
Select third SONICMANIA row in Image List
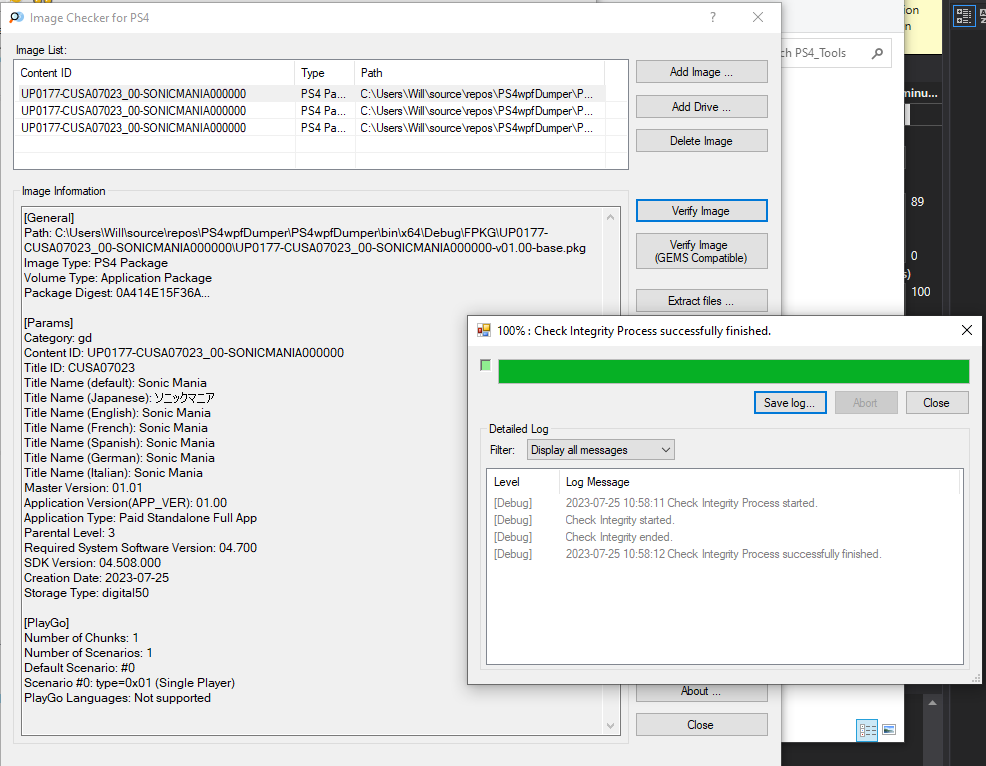coord(309,128)
